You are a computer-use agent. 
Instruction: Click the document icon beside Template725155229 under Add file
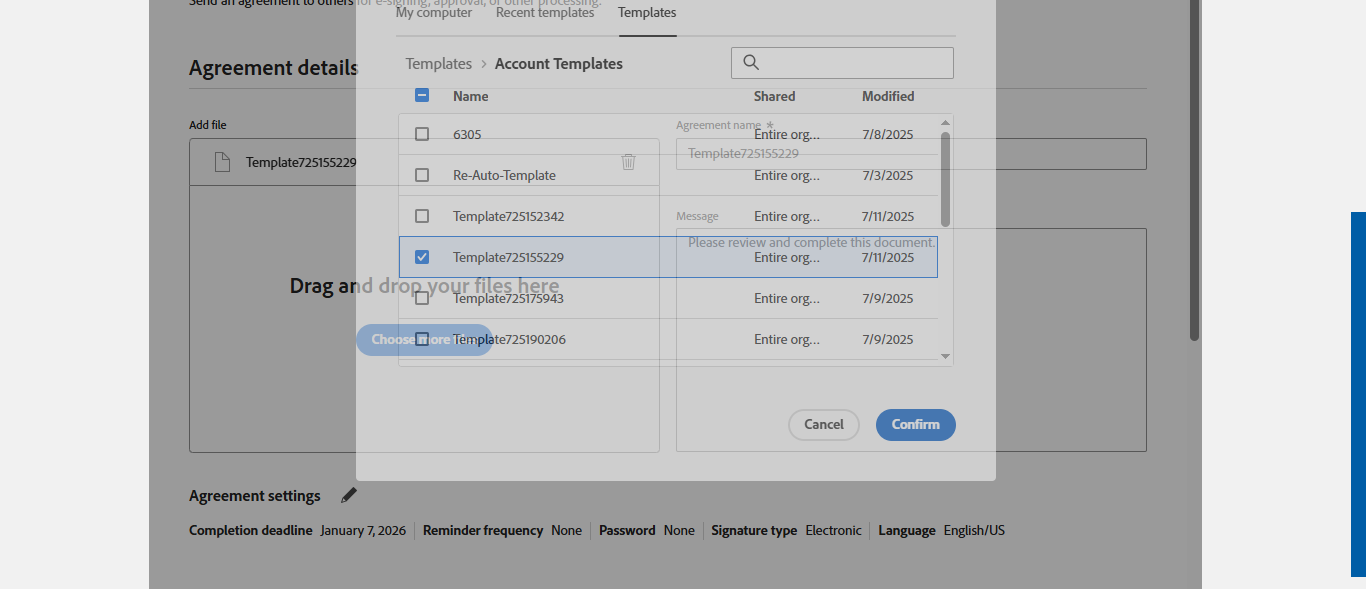[223, 162]
